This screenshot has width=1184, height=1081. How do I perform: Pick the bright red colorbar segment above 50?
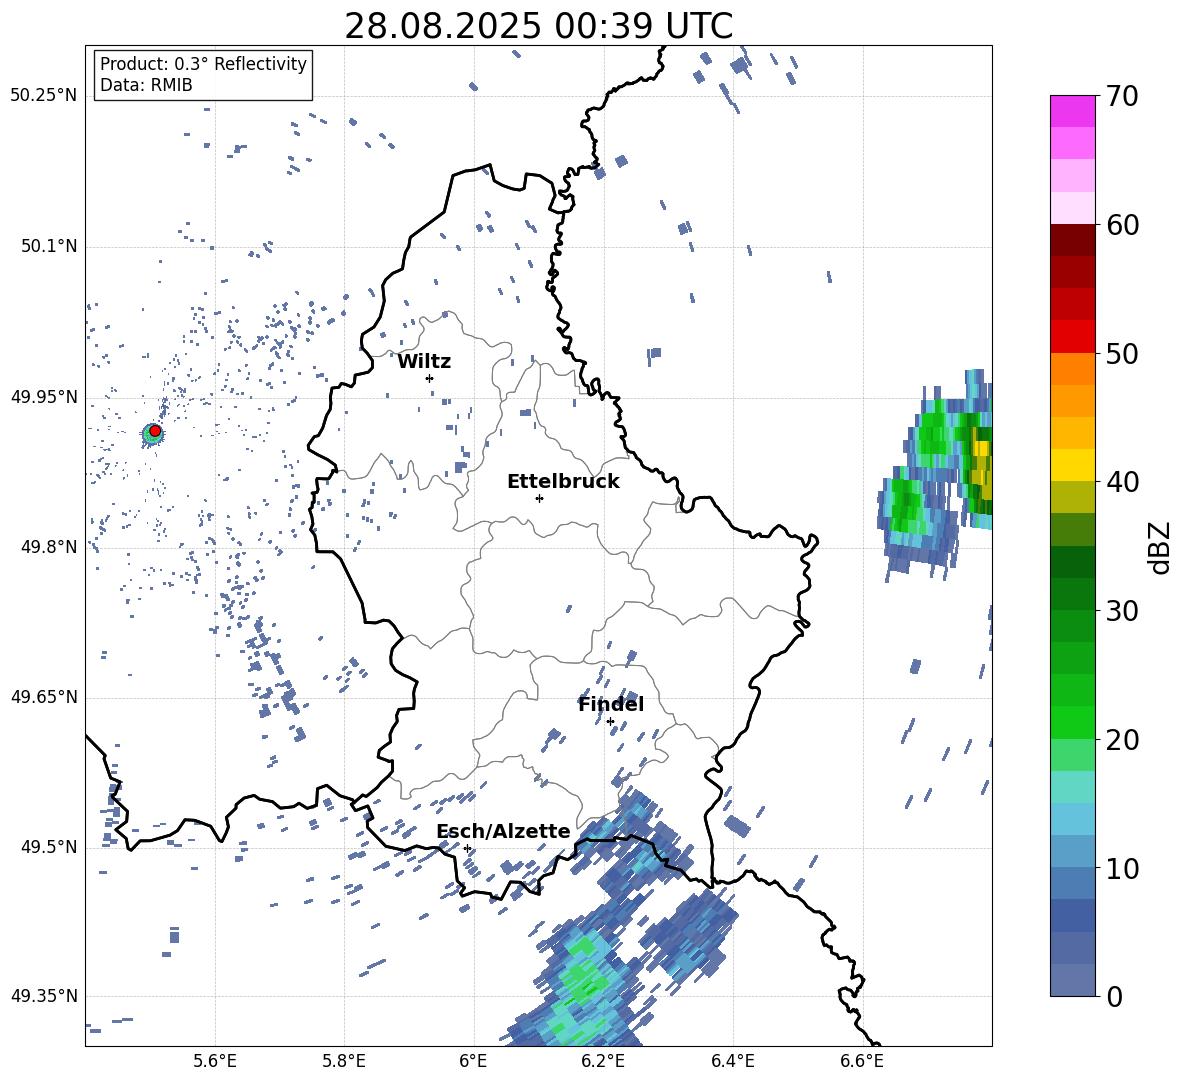tap(1072, 337)
